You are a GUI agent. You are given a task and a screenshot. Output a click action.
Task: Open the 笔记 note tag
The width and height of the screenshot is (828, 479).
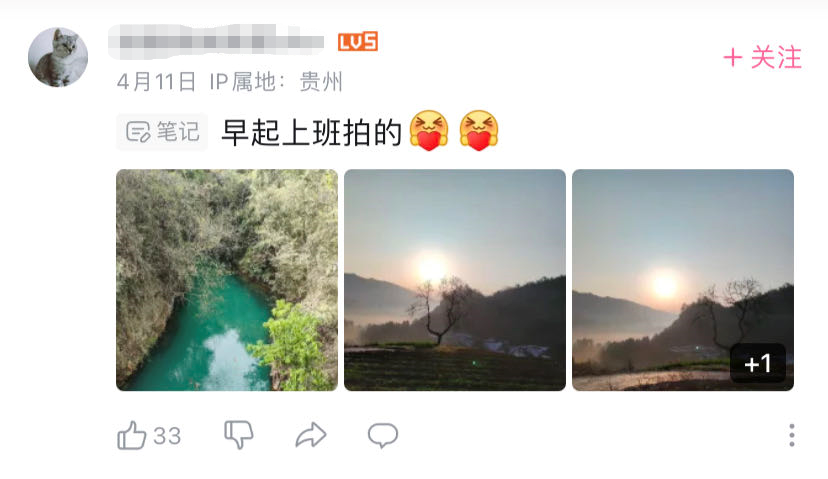162,132
